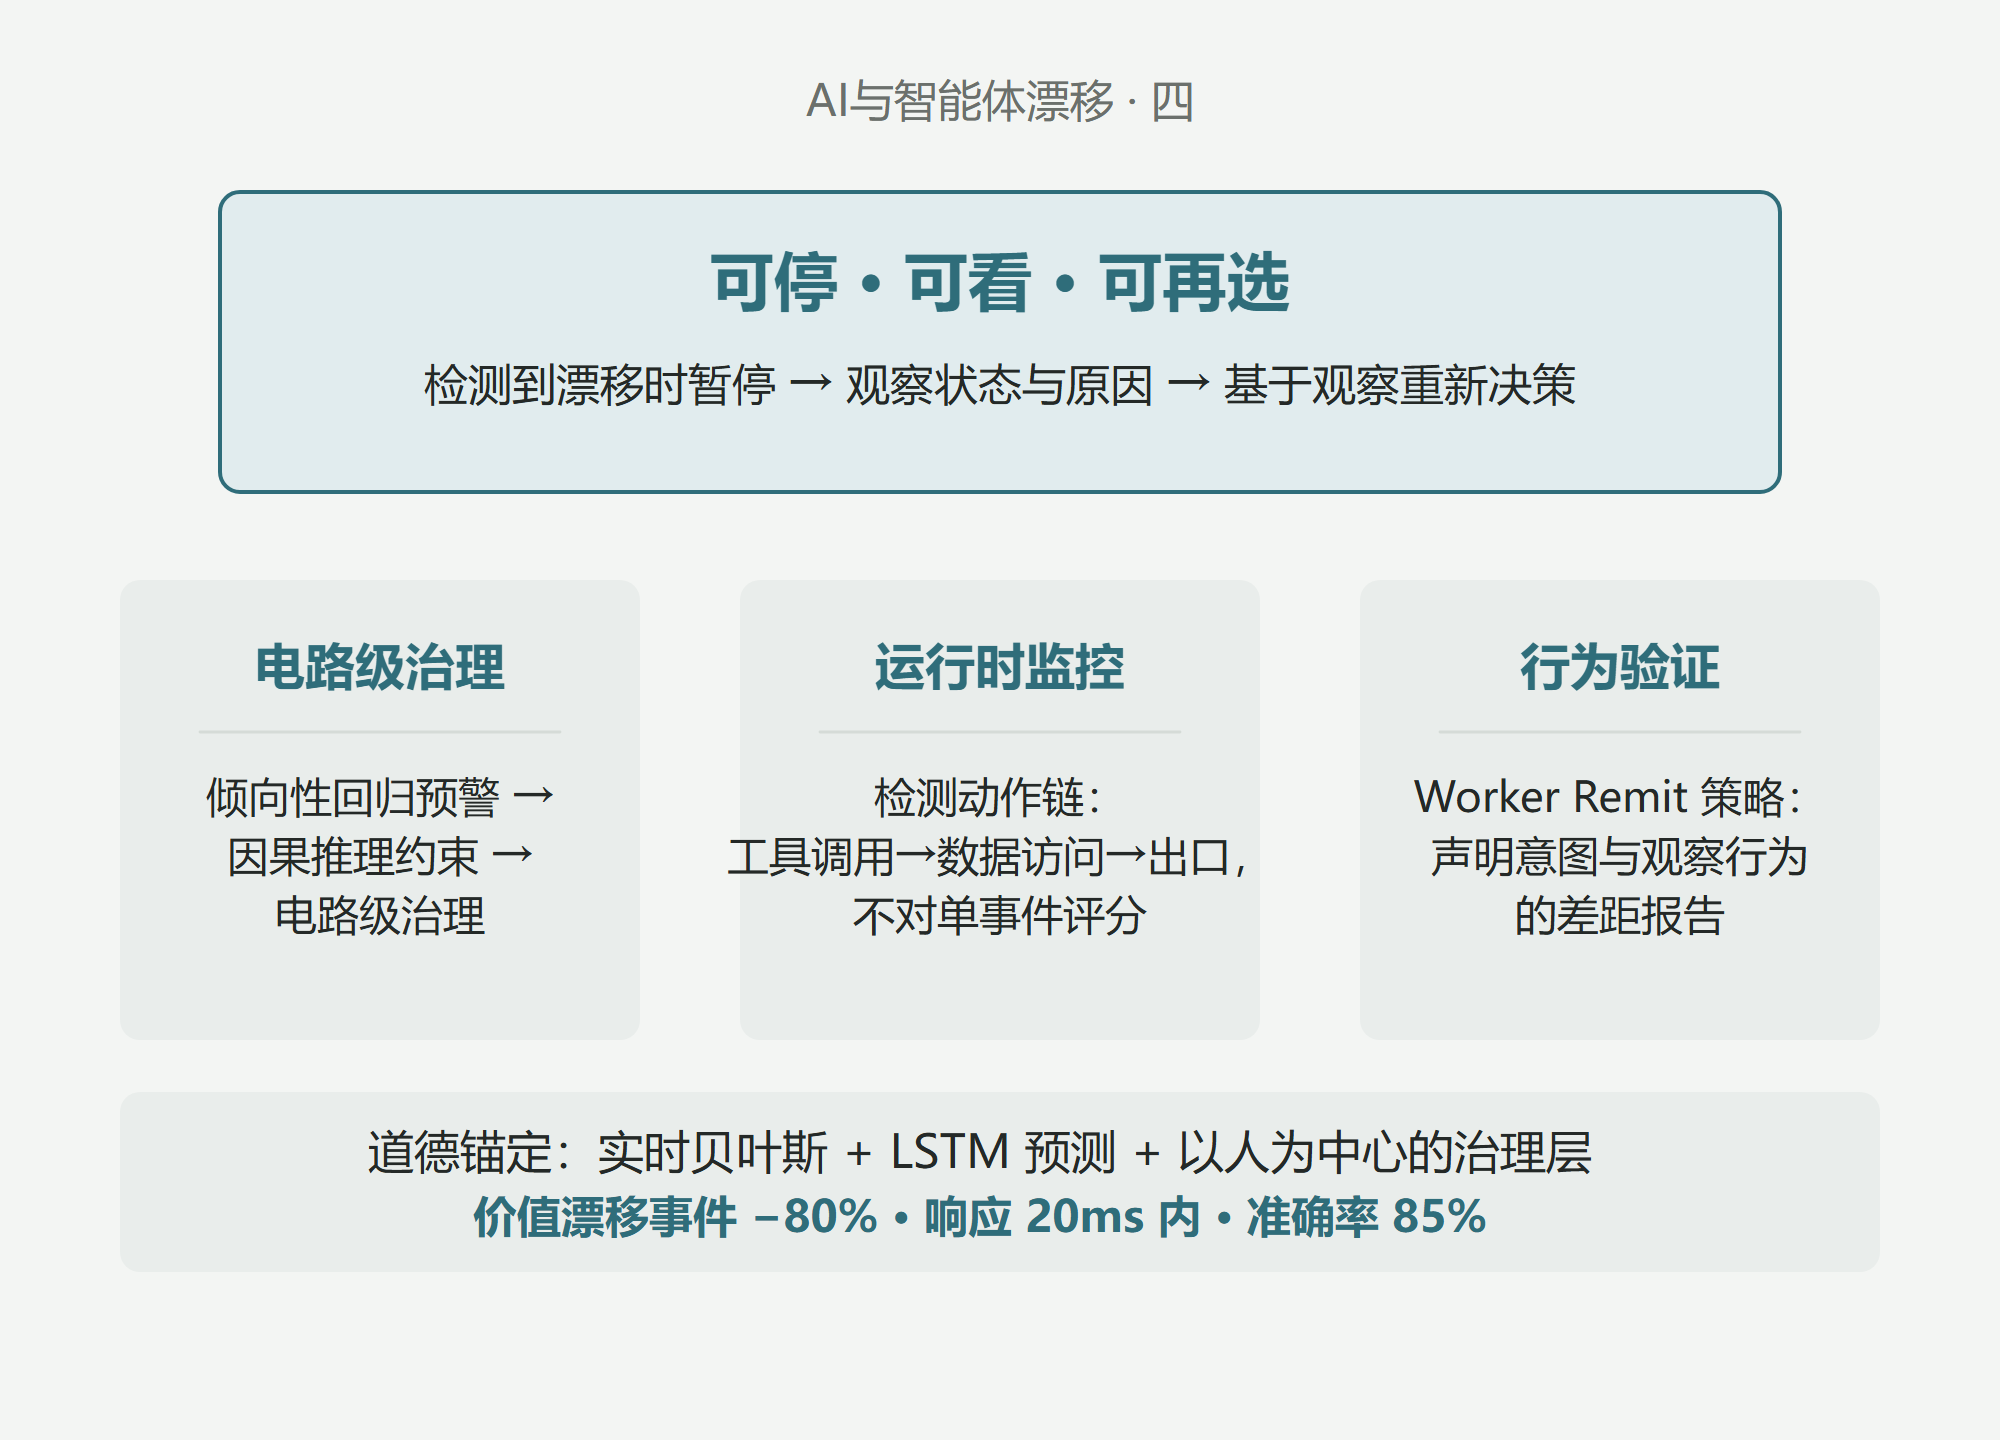Click the text '检测动作链:'
The image size is (2000, 1440).
tap(988, 797)
